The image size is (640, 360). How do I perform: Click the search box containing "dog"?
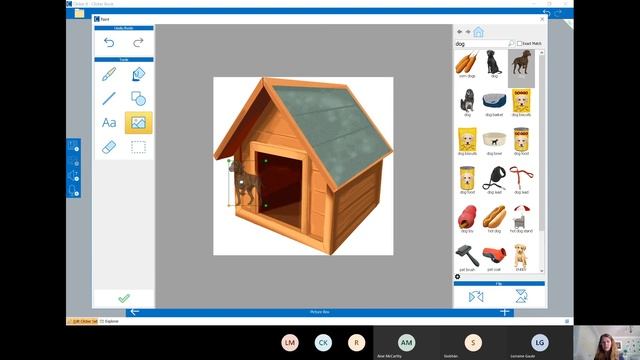pyautogui.click(x=481, y=44)
